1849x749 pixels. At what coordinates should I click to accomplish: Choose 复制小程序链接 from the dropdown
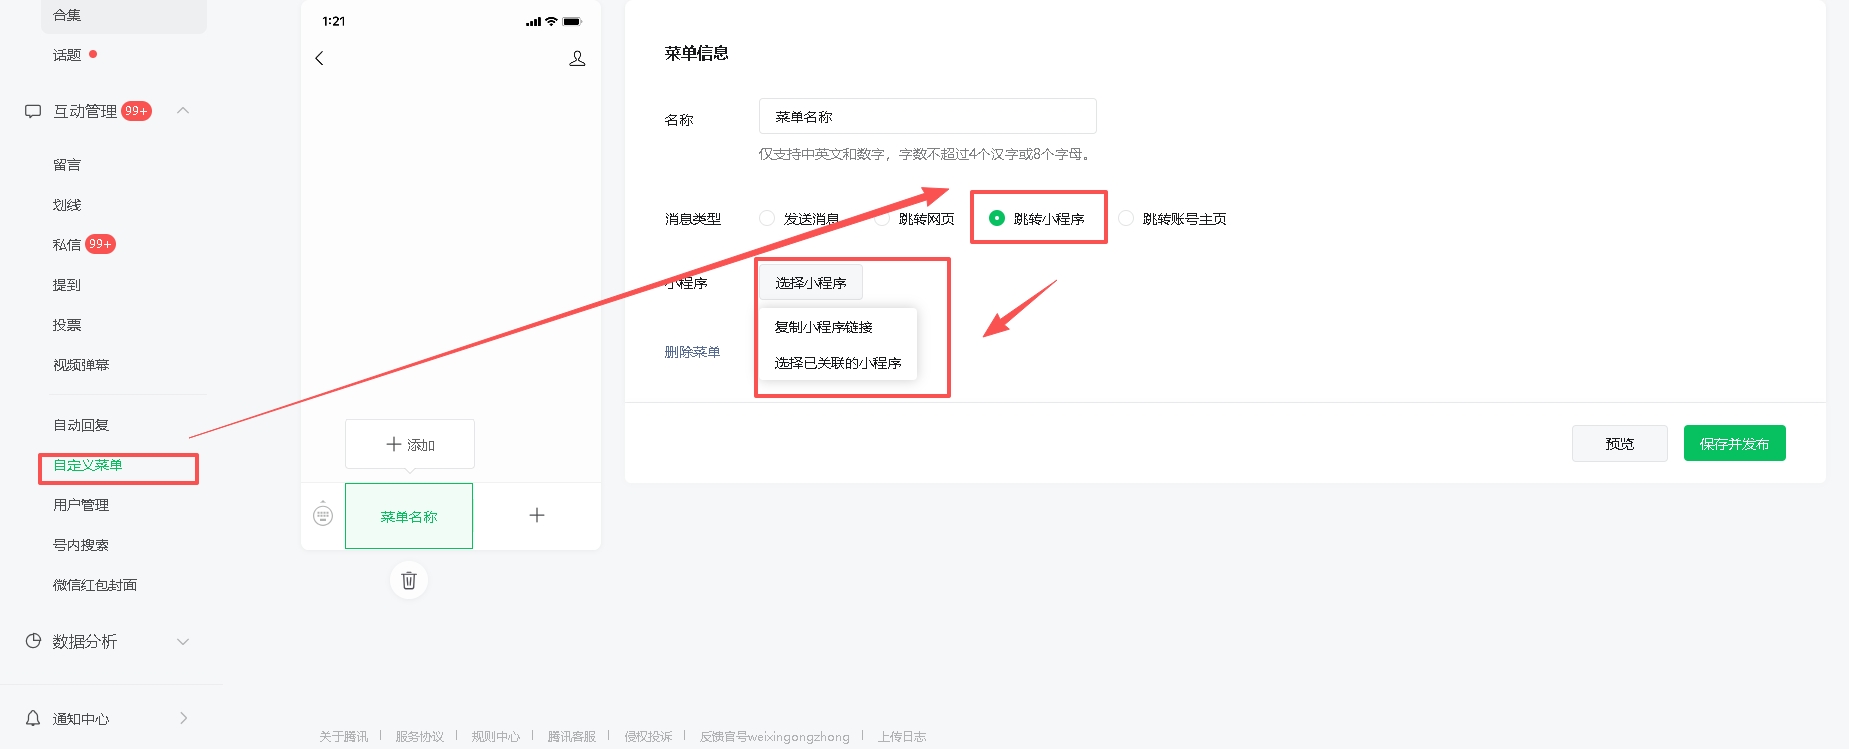pyautogui.click(x=823, y=327)
